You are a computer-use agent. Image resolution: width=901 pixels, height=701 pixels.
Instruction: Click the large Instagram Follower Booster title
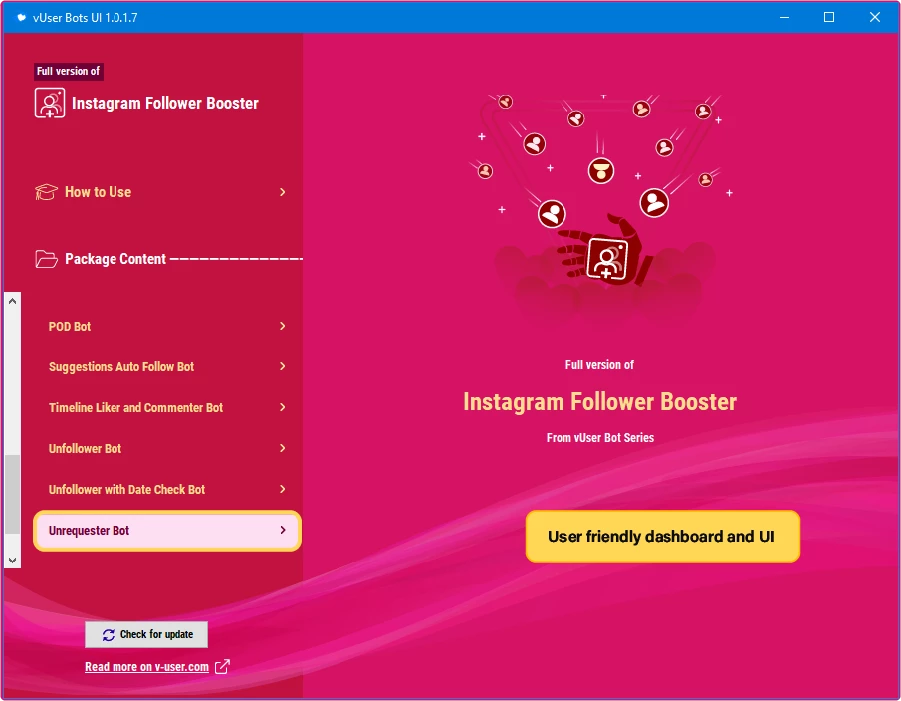point(600,402)
